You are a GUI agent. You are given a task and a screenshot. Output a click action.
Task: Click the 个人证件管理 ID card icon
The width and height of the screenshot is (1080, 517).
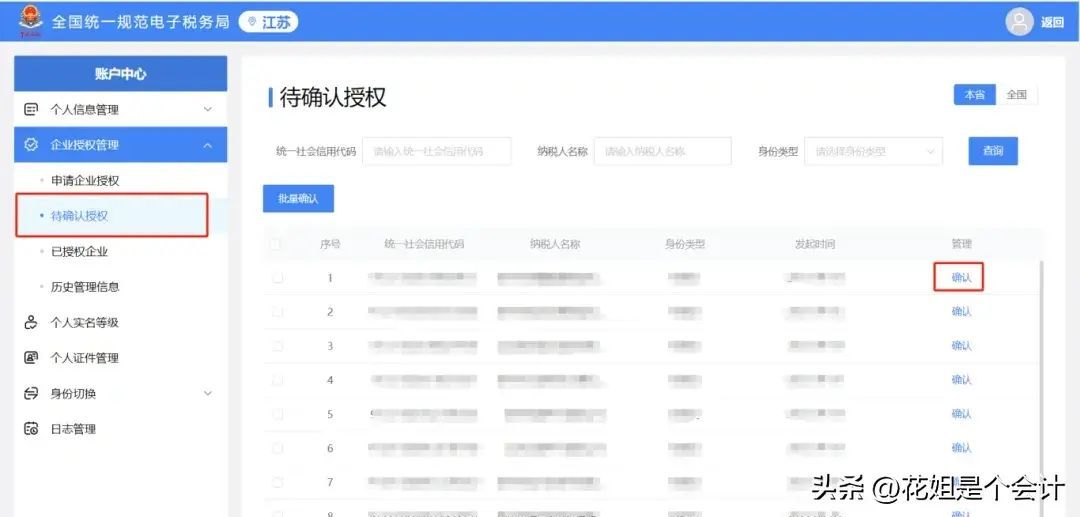click(x=31, y=358)
